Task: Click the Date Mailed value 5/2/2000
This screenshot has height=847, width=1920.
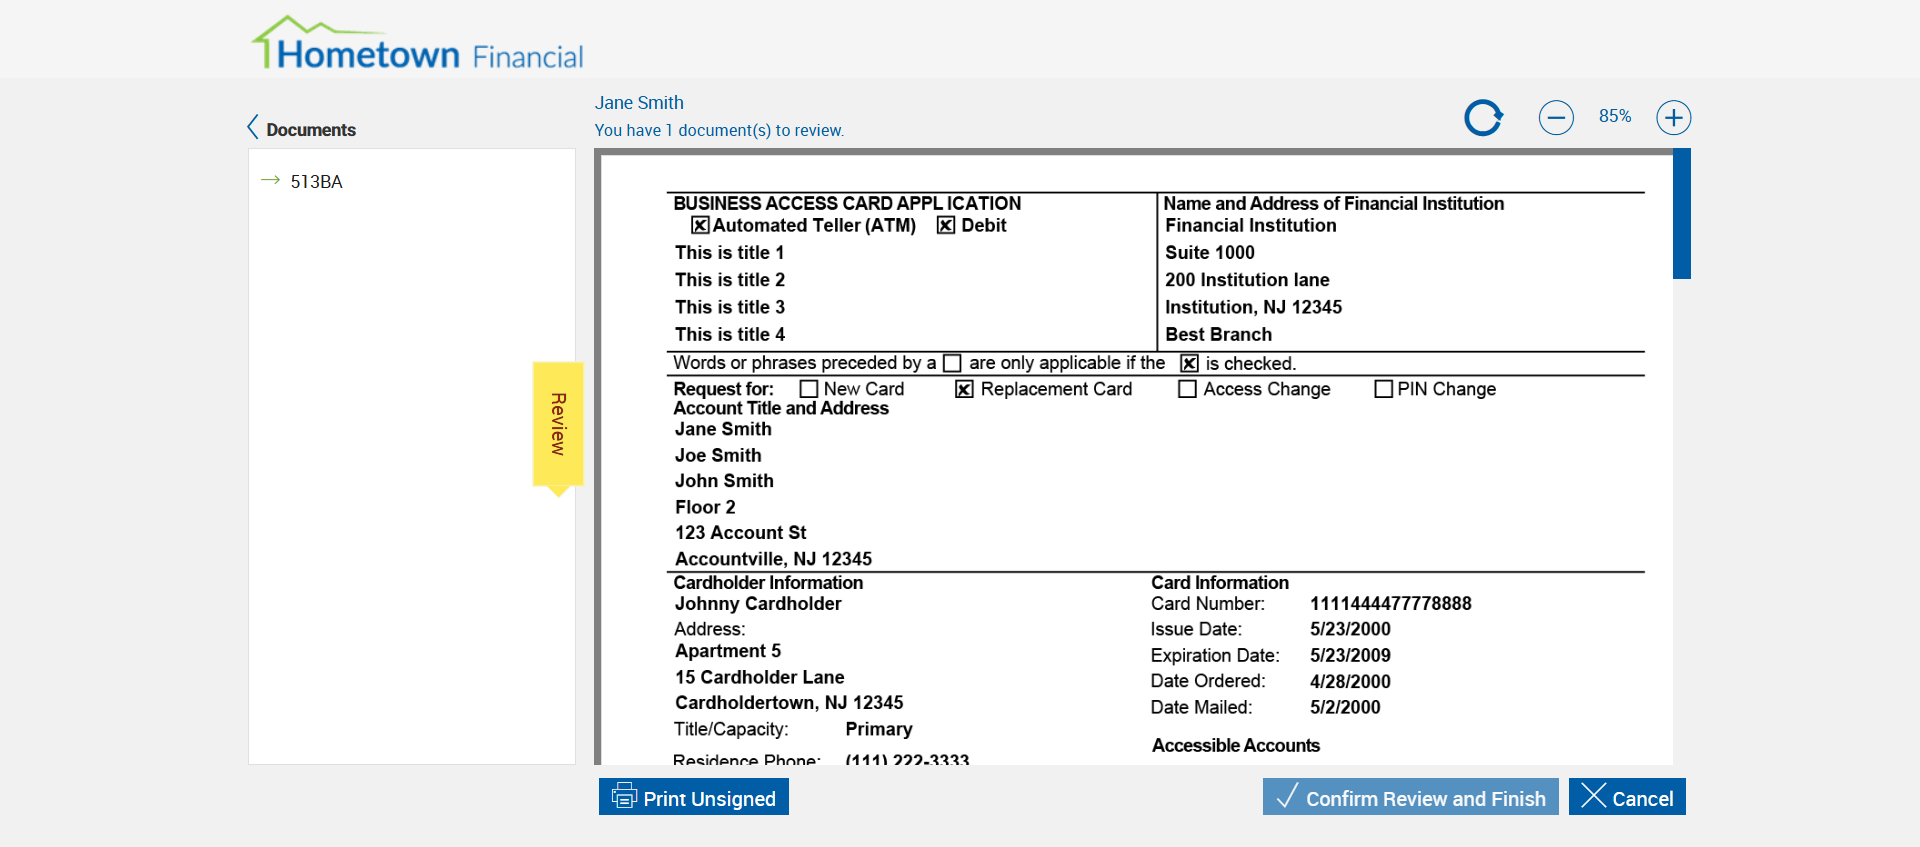Action: pos(1345,707)
